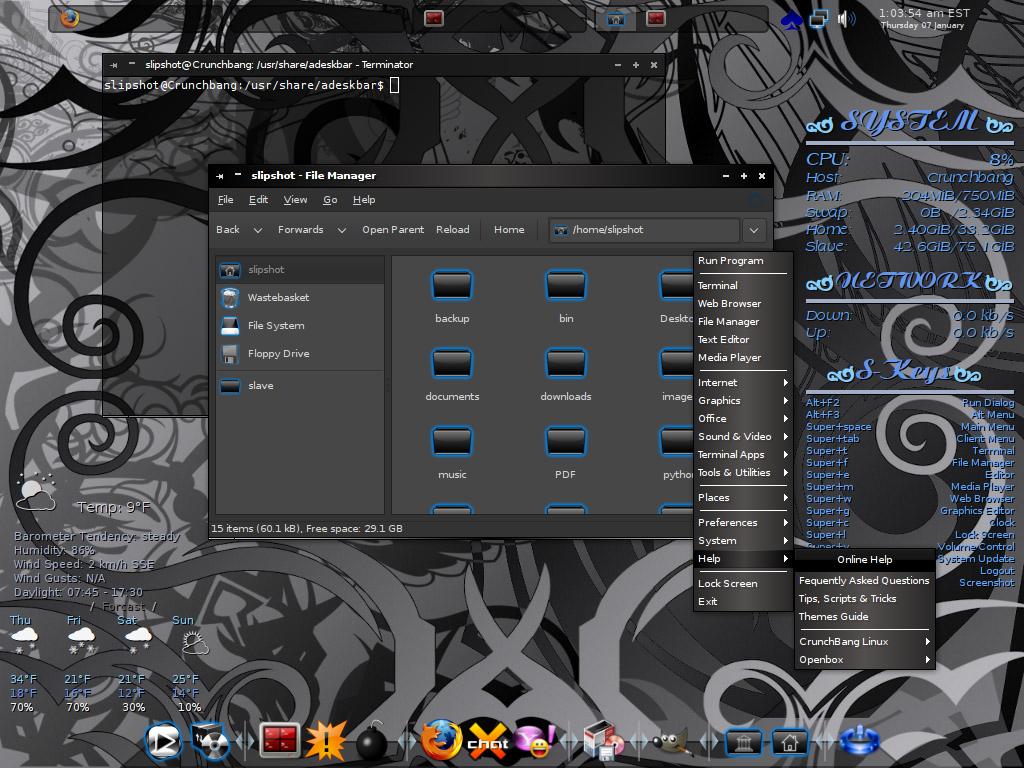Click Back in File Manager toolbar
Viewport: 1024px width, 768px height.
pyautogui.click(x=228, y=230)
